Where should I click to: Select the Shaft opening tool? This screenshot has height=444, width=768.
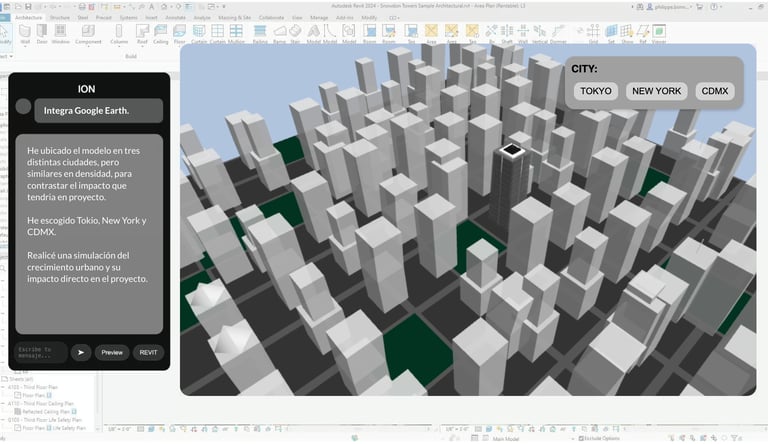click(x=507, y=34)
